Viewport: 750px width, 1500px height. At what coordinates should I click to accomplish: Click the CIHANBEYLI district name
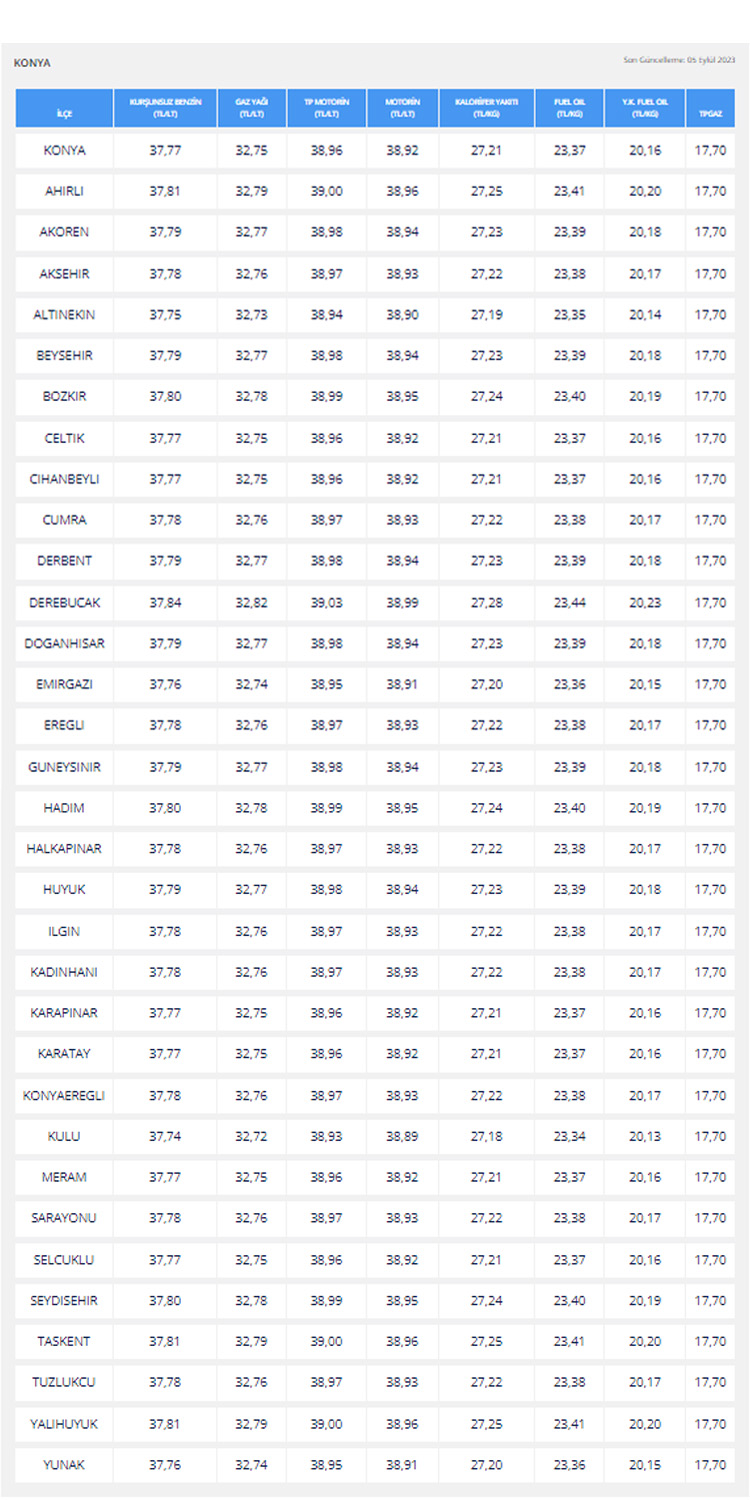(x=64, y=479)
